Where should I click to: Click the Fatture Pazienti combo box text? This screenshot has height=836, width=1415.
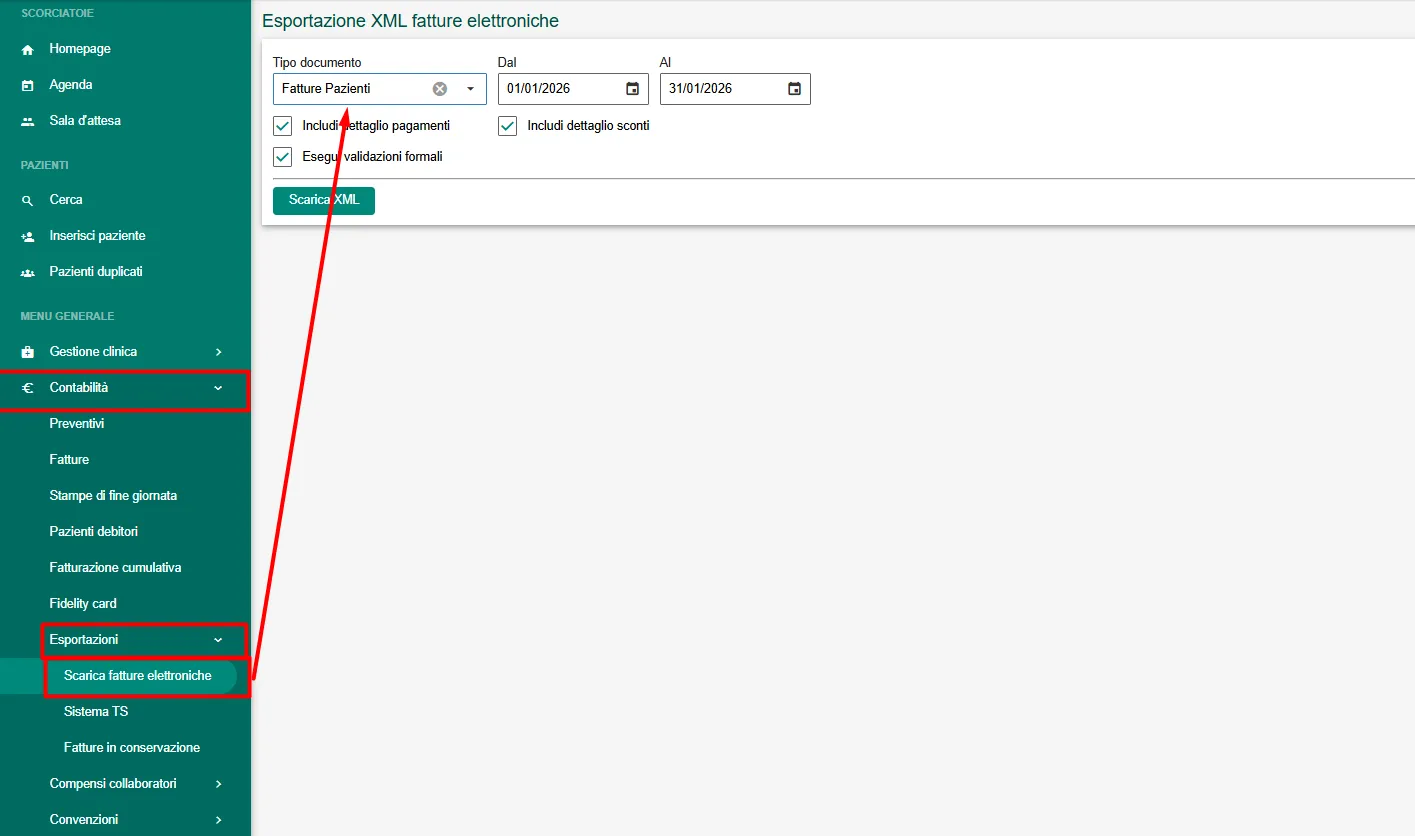click(x=326, y=89)
